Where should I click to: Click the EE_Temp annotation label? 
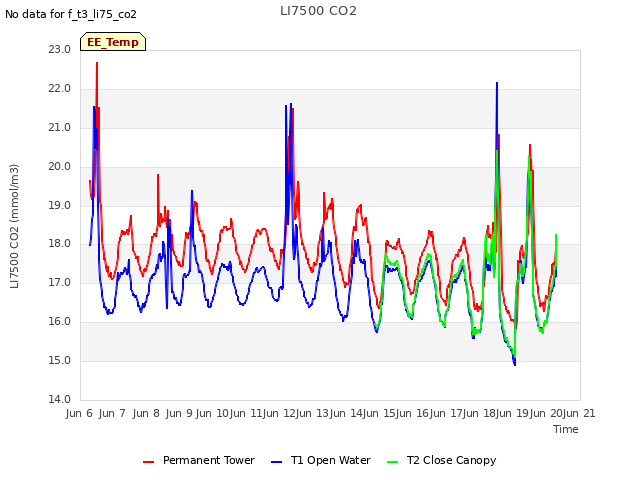113,42
